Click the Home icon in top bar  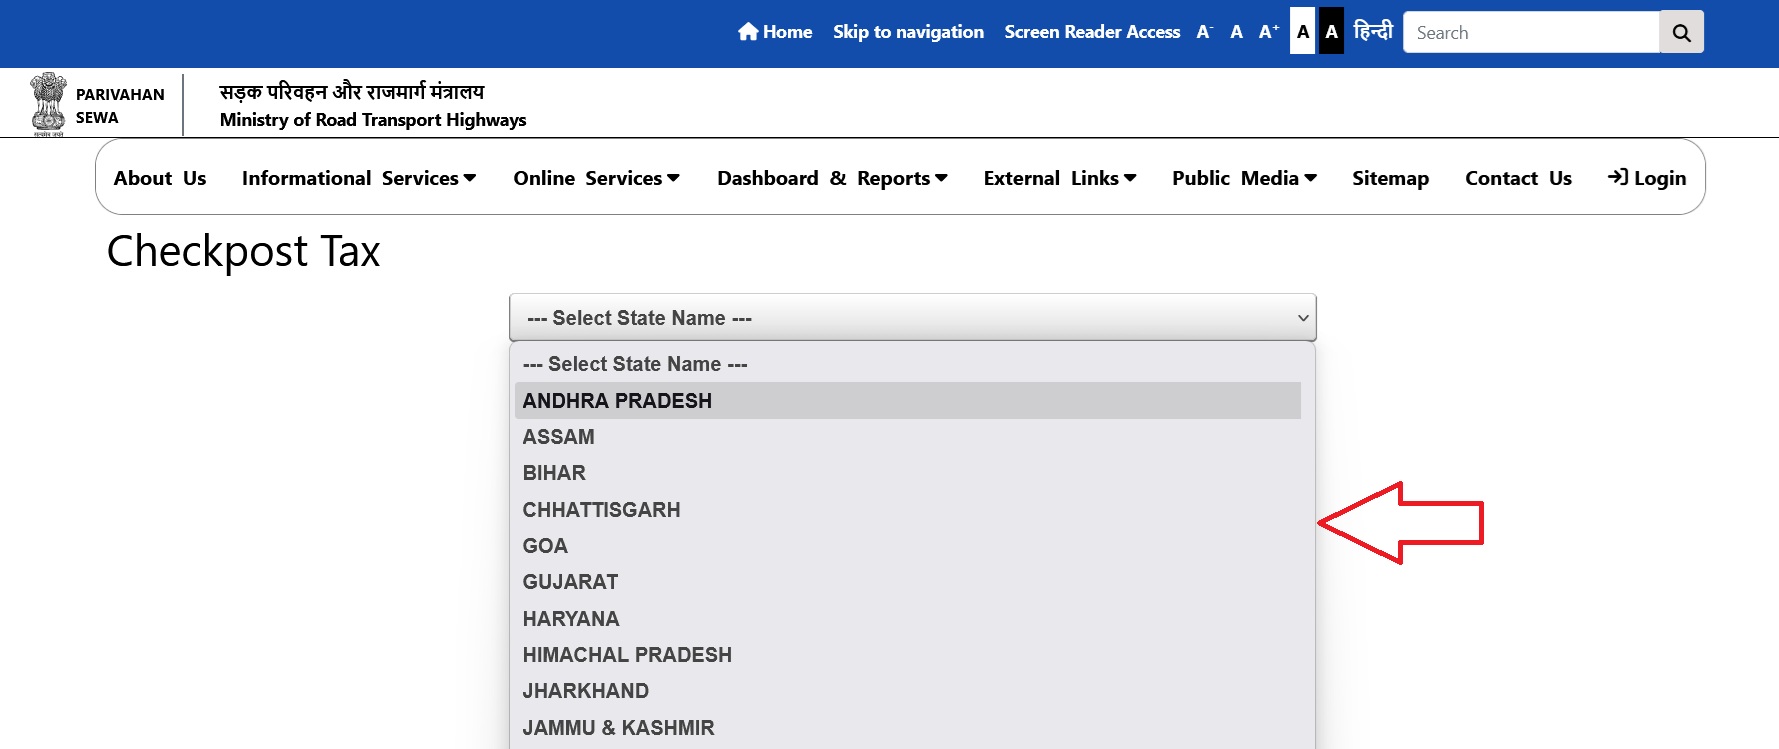click(748, 32)
